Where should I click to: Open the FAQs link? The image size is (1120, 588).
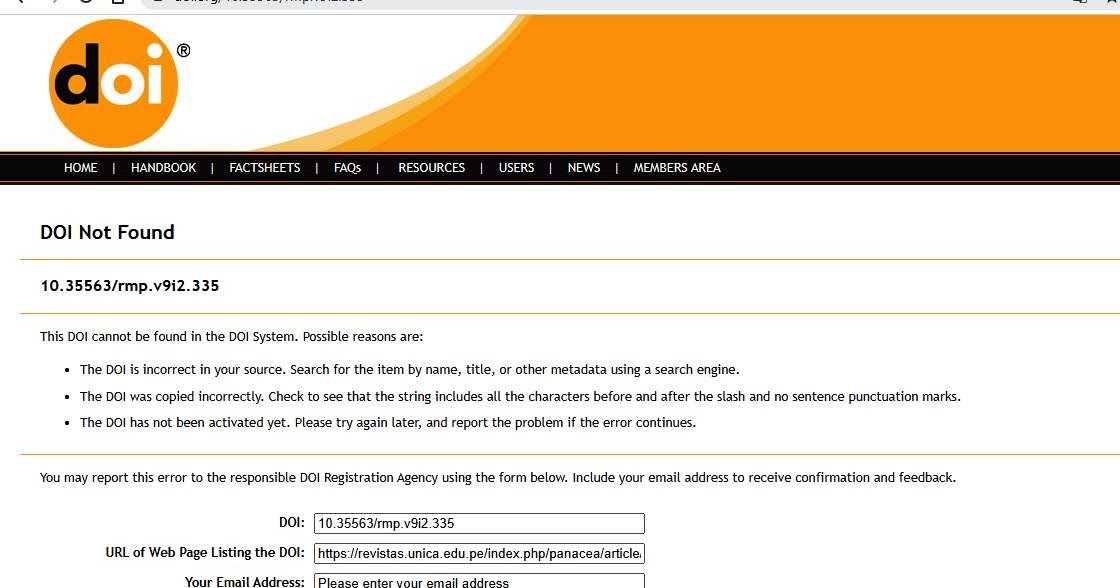(347, 167)
